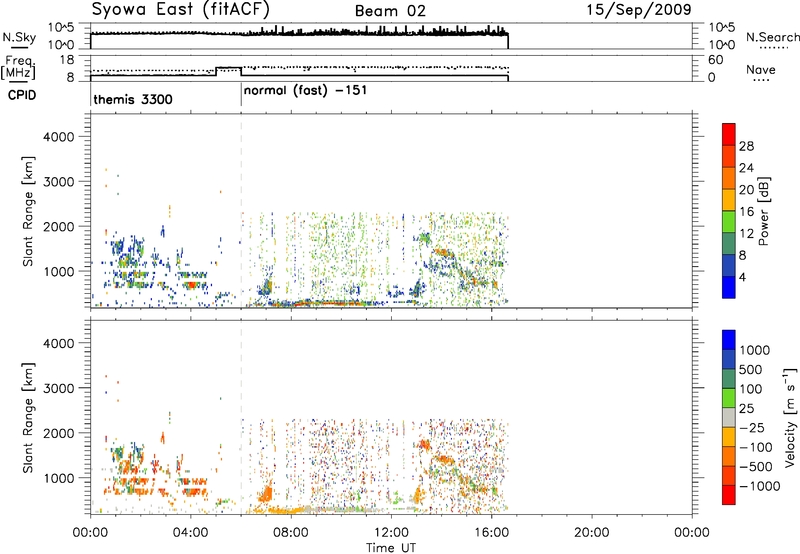Click the "16" tick on Power colorbar
800x554 pixels.
746,212
